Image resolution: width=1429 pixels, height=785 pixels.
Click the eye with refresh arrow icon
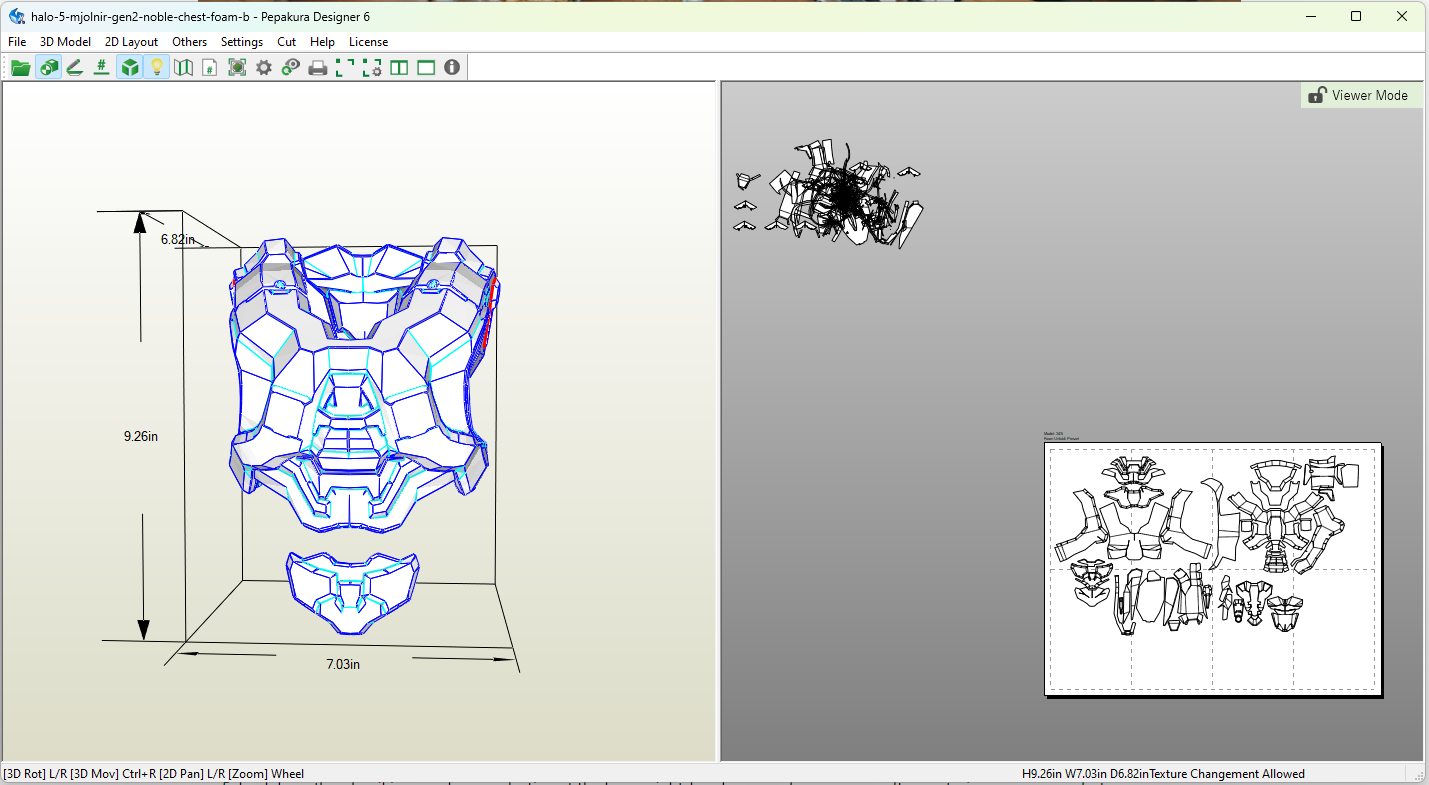(x=291, y=68)
